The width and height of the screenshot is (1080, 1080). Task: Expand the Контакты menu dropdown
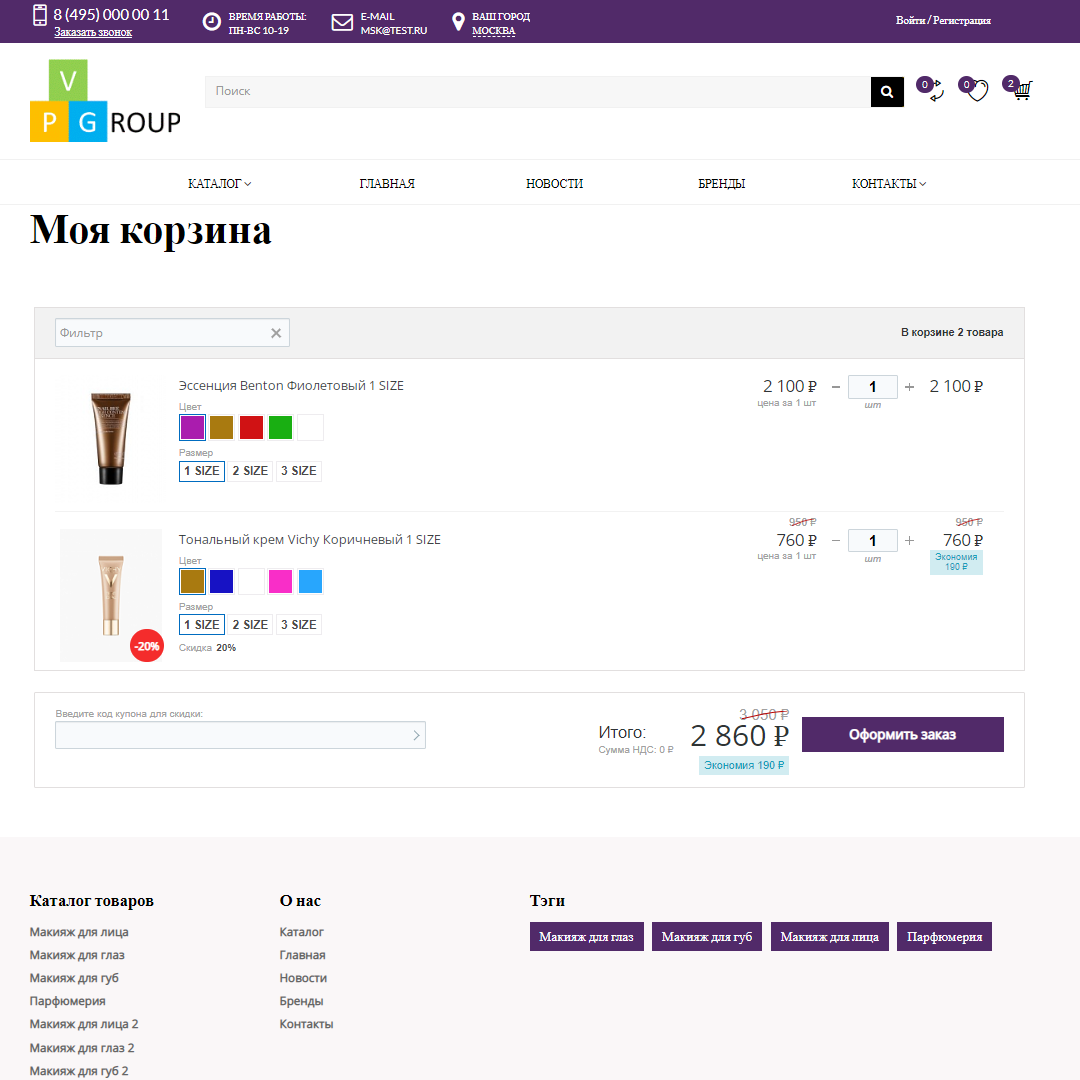888,184
